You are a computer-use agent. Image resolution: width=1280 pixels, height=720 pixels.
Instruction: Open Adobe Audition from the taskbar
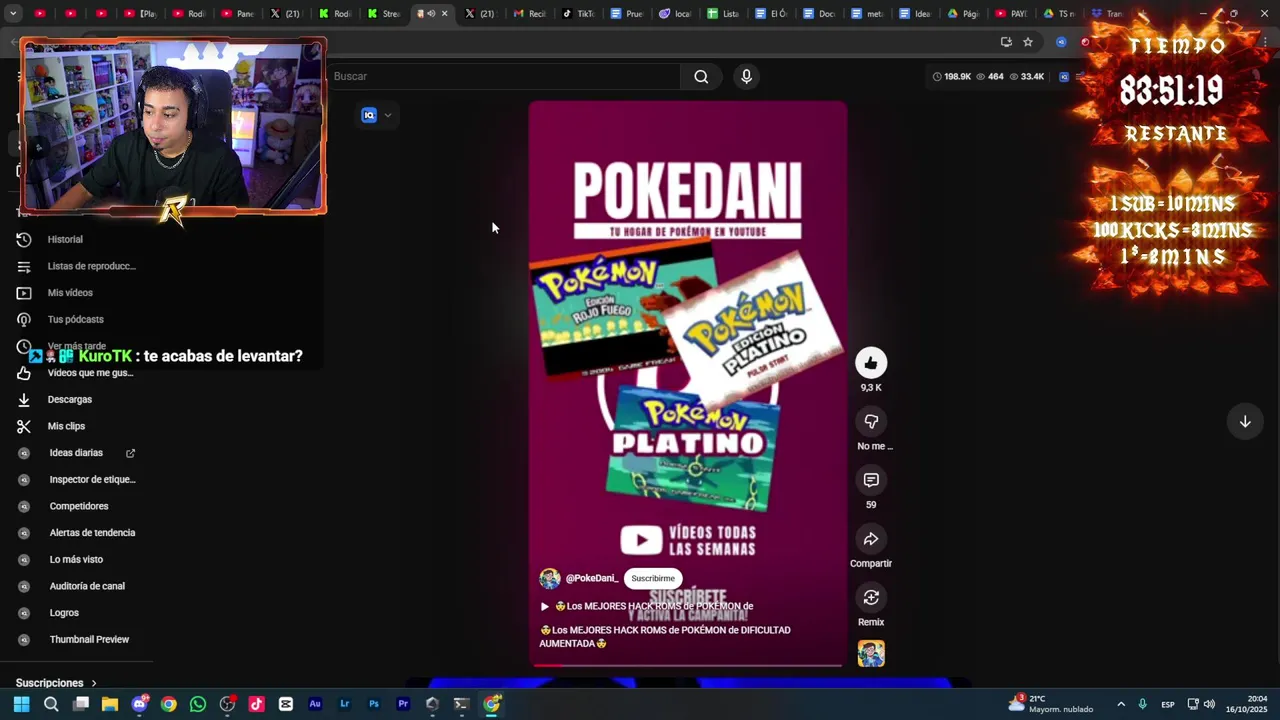tap(315, 704)
